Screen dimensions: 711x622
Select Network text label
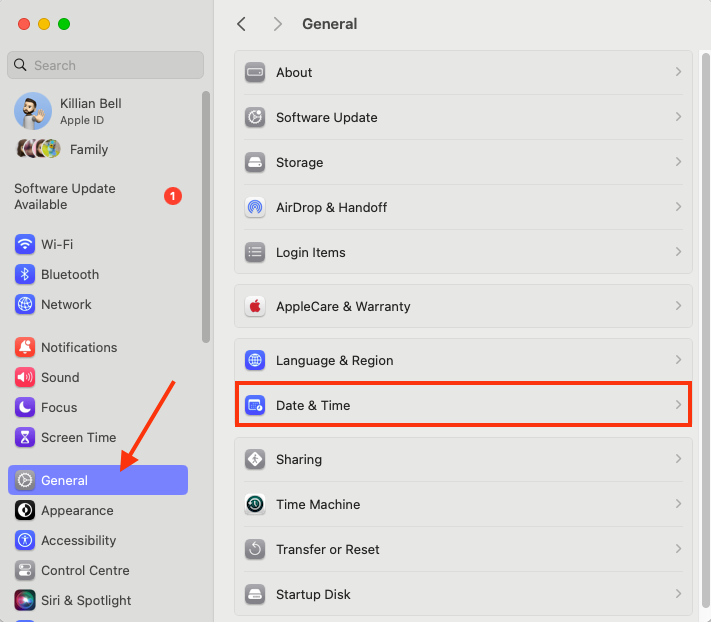point(66,304)
